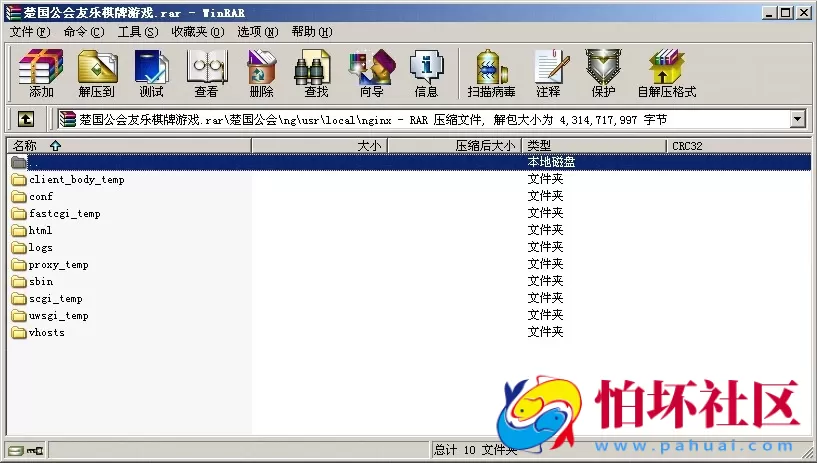This screenshot has height=463, width=817.
Task: Select the logs folder icon
Action: [19, 247]
